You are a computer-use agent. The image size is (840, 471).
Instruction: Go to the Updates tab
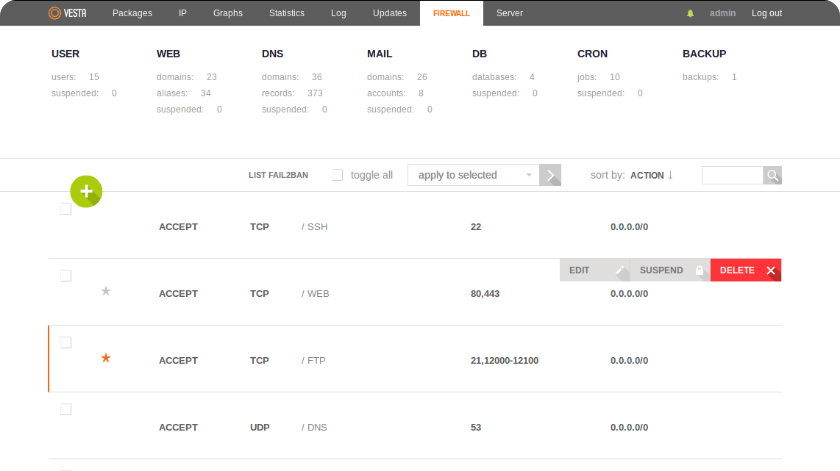click(x=389, y=13)
